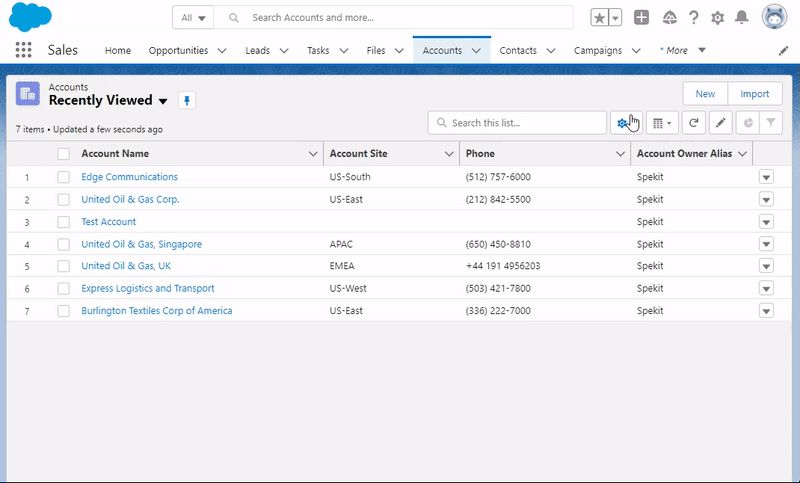Check the Burlington Textiles row checkbox
This screenshot has width=800, height=483.
63,311
